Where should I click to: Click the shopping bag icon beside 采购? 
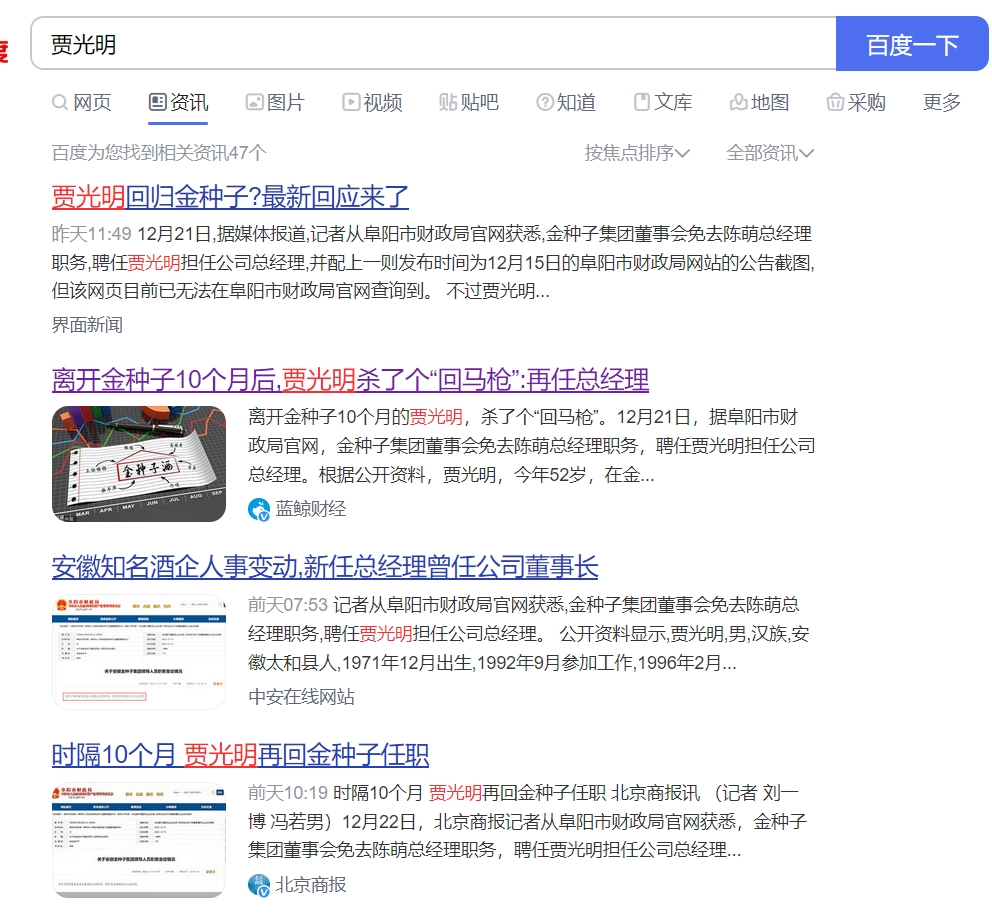point(835,102)
